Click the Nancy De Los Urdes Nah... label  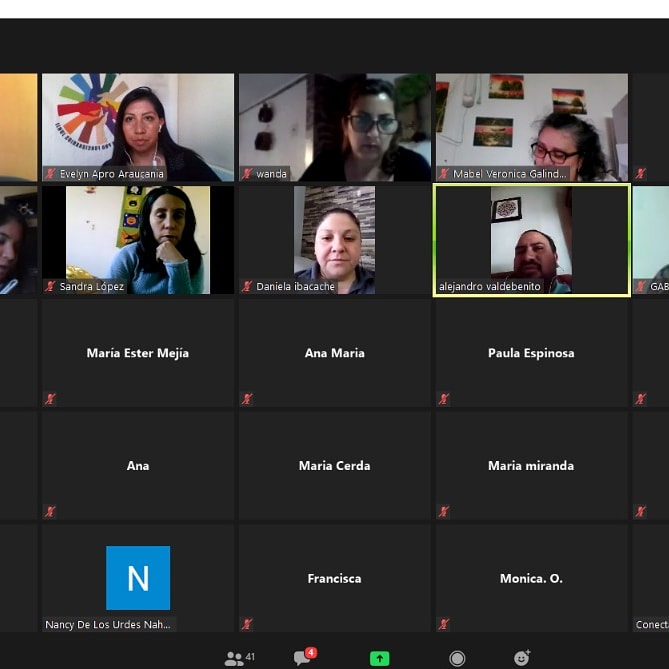pyautogui.click(x=108, y=625)
